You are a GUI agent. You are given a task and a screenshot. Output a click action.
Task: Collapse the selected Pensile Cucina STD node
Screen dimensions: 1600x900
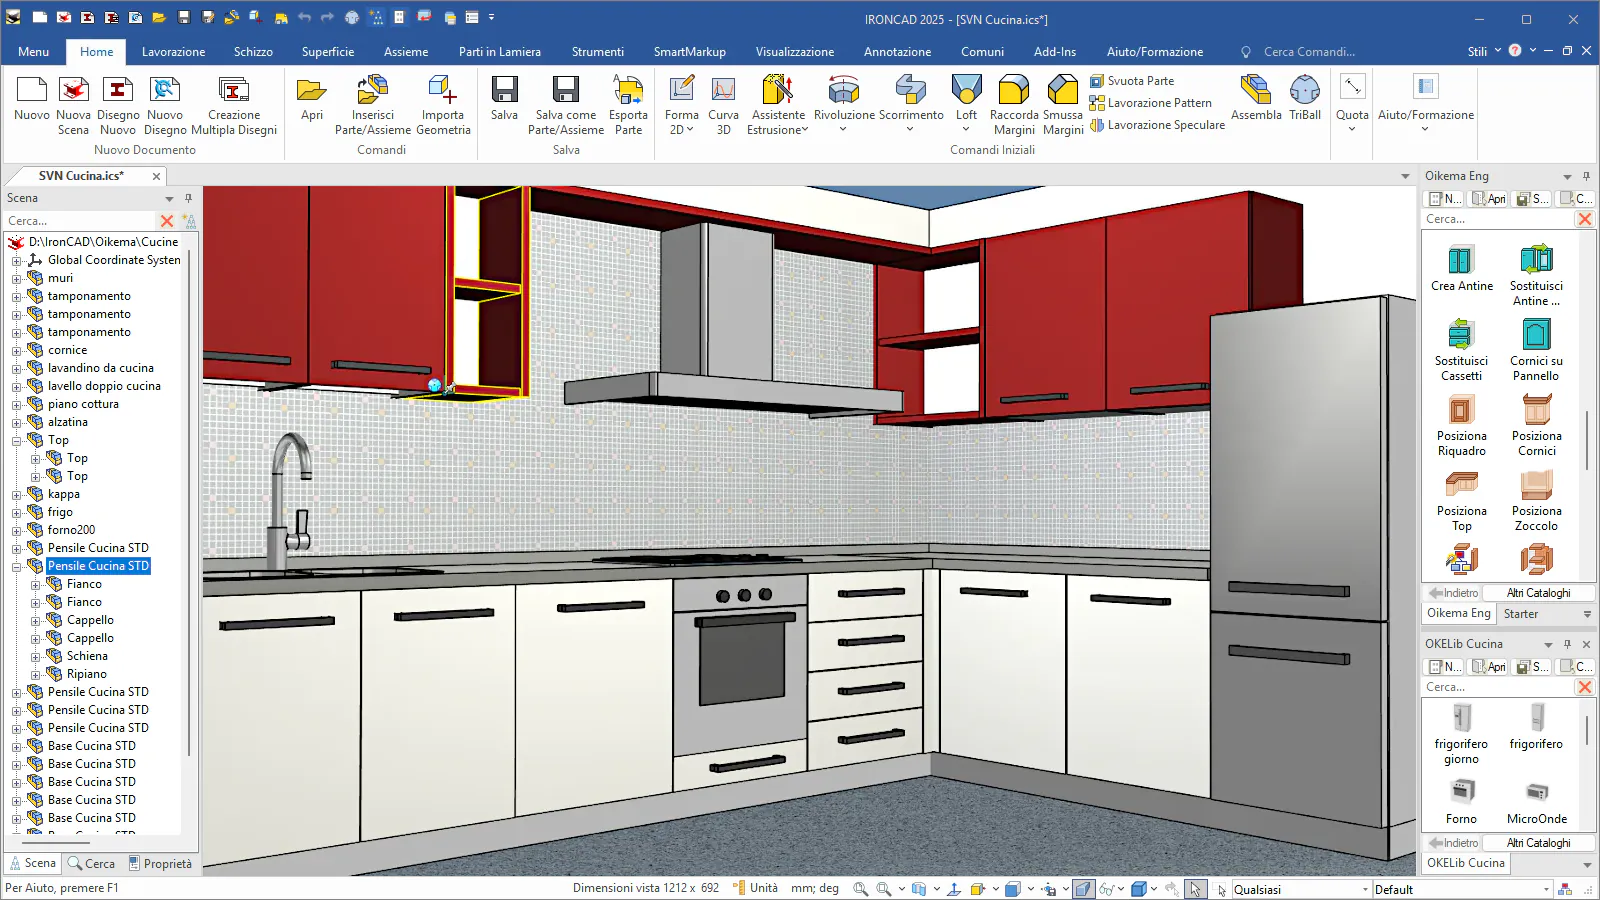17,566
